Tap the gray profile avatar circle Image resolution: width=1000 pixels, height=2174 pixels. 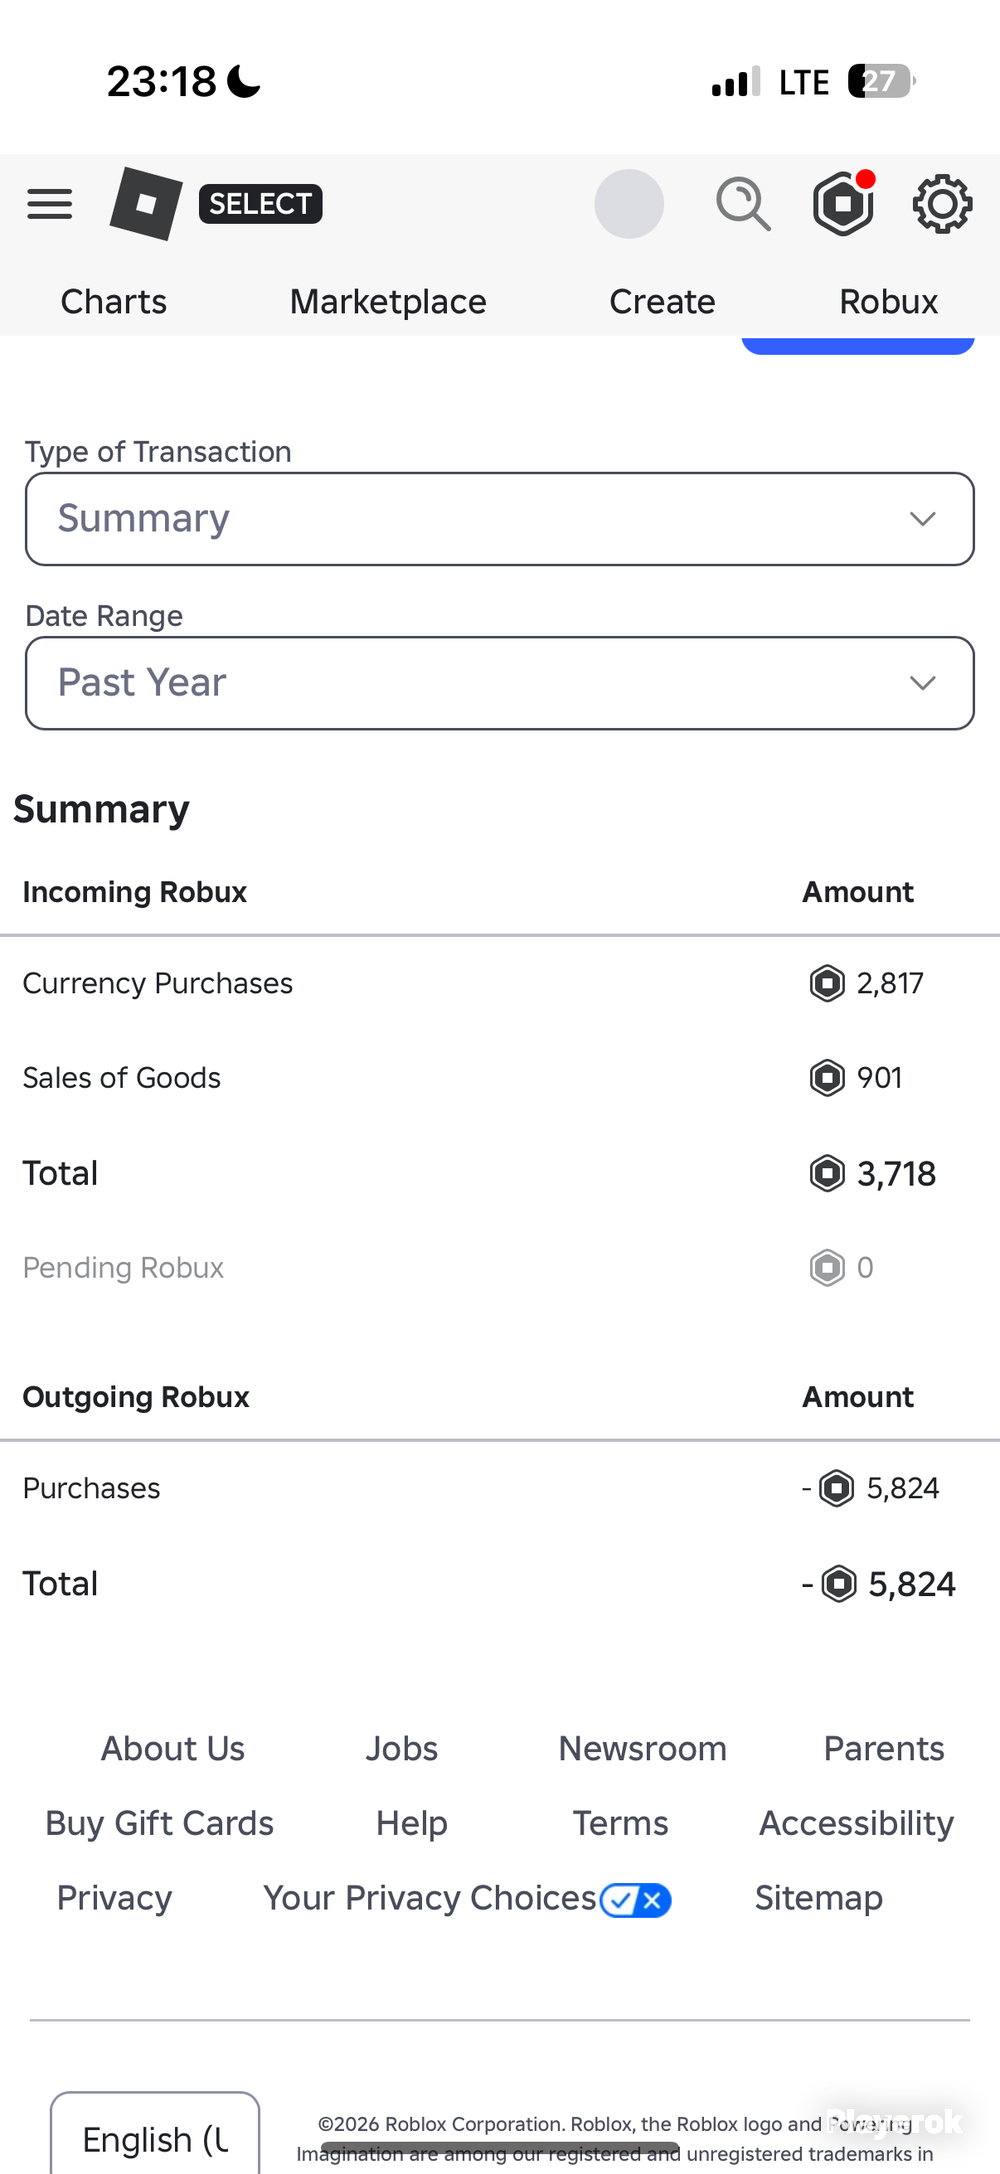click(629, 204)
